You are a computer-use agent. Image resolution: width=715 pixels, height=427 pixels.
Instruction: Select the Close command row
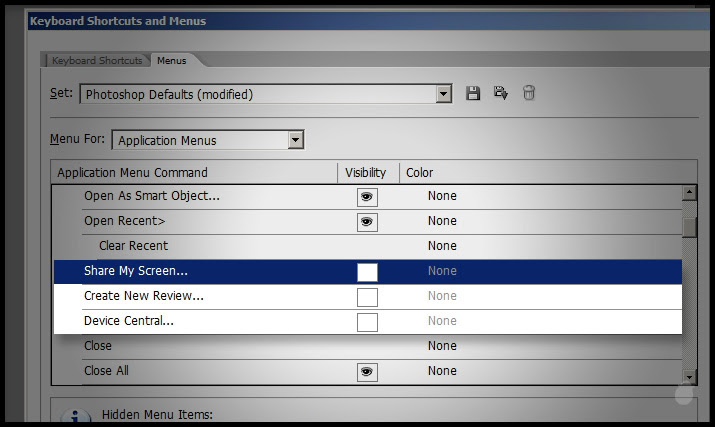(x=368, y=346)
